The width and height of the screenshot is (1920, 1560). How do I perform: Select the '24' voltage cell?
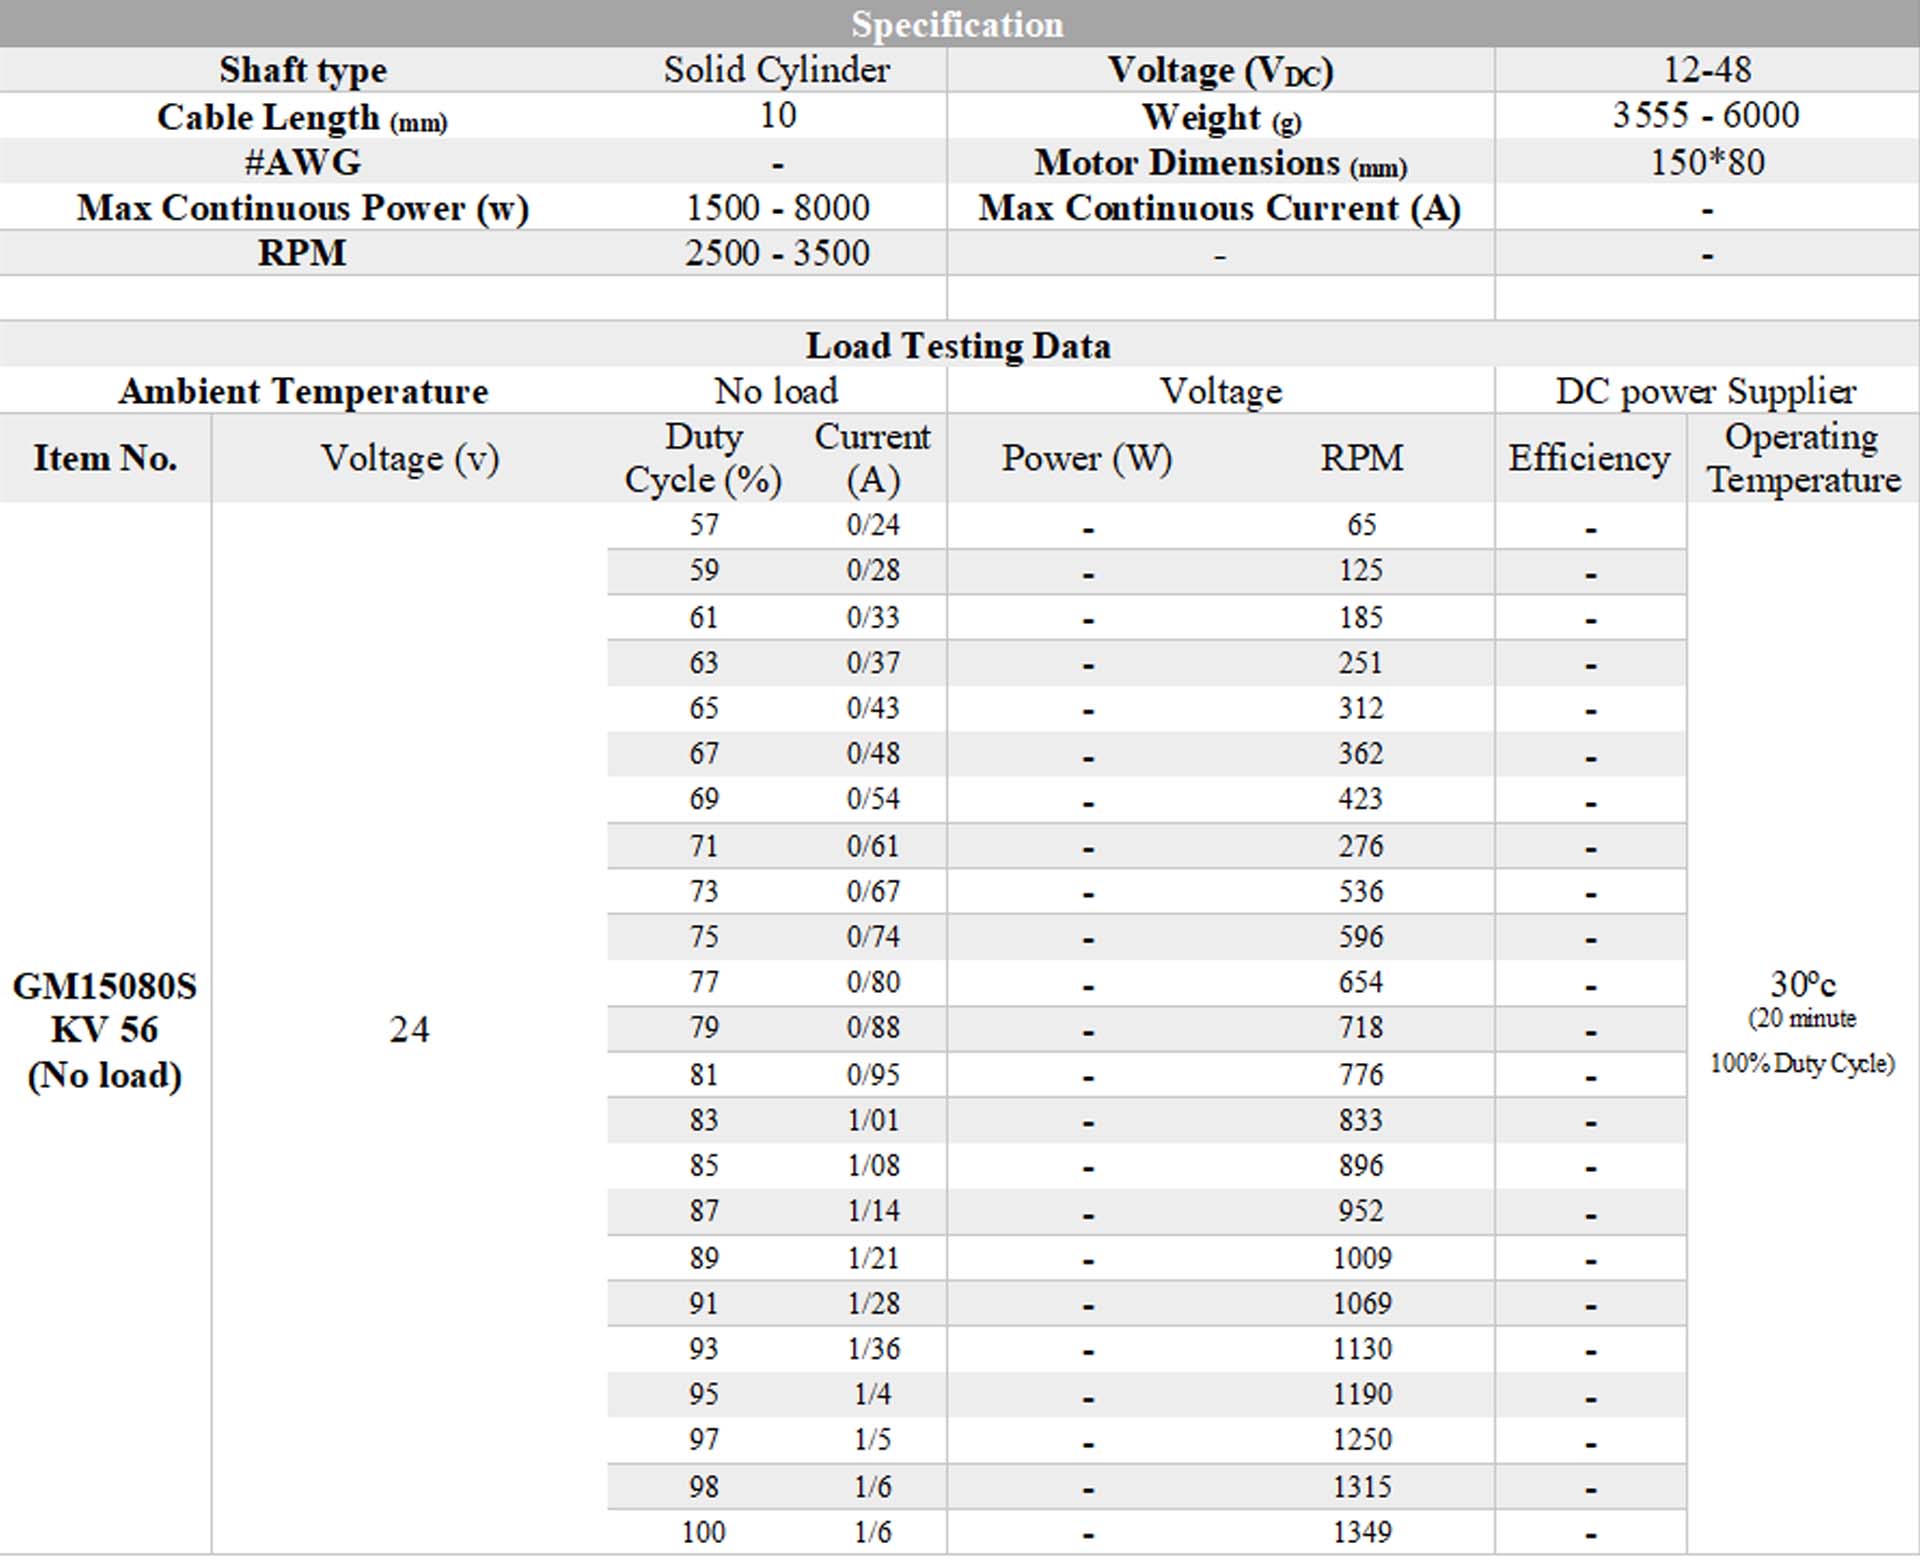point(410,1029)
